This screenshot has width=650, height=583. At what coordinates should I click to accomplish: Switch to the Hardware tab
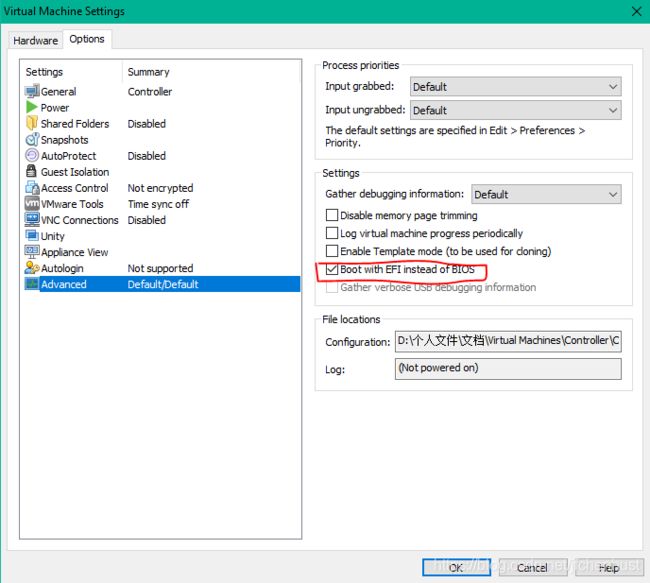point(36,41)
